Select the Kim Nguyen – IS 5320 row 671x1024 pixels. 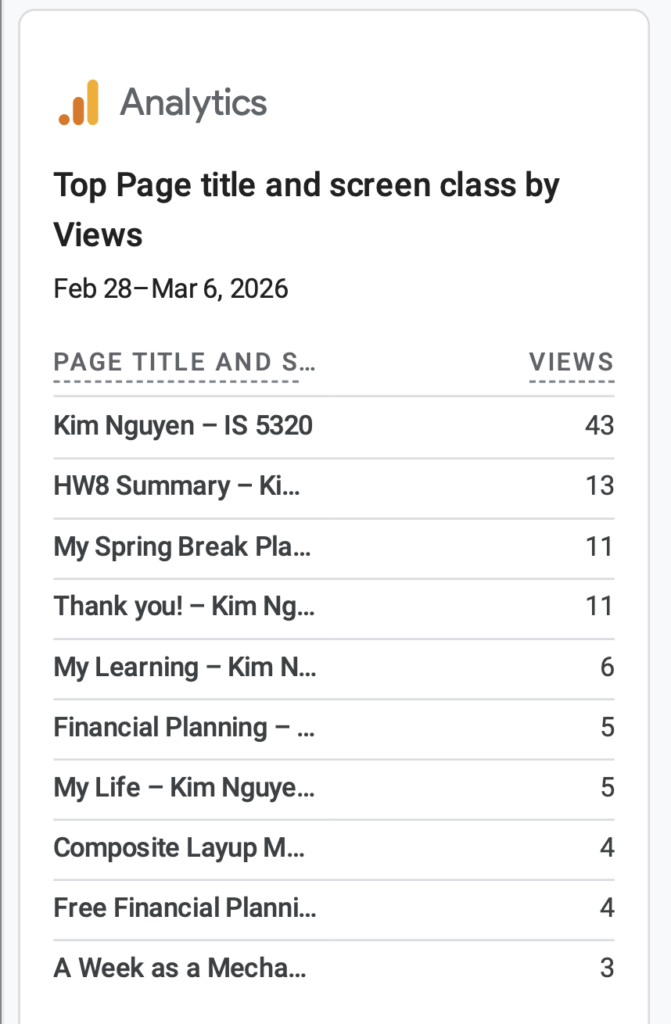click(183, 426)
